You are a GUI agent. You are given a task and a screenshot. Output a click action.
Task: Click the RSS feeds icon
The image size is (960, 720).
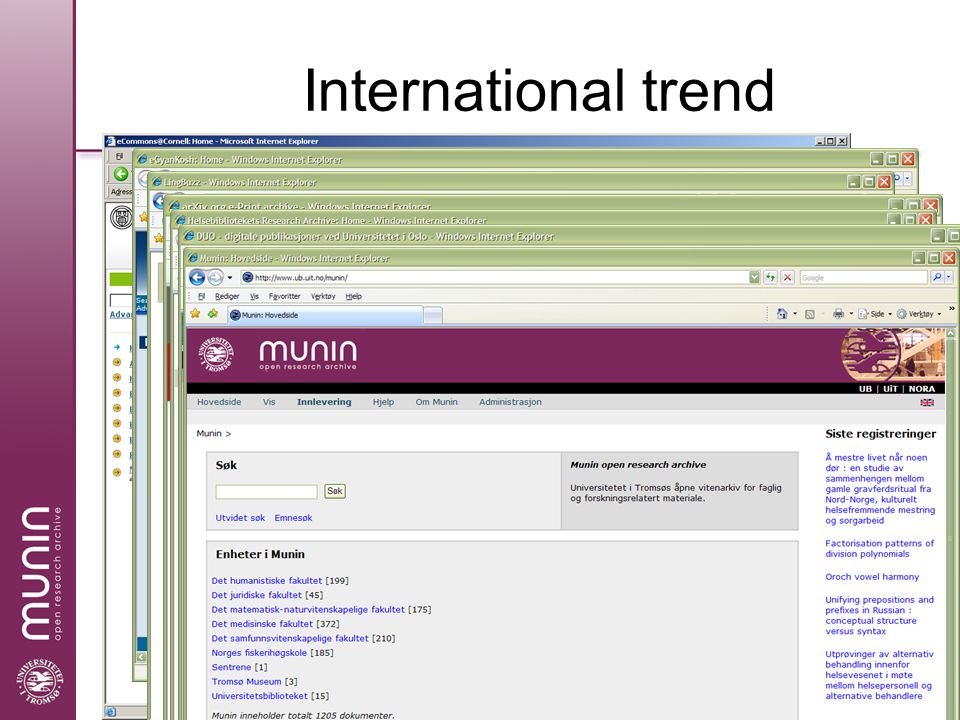(809, 314)
